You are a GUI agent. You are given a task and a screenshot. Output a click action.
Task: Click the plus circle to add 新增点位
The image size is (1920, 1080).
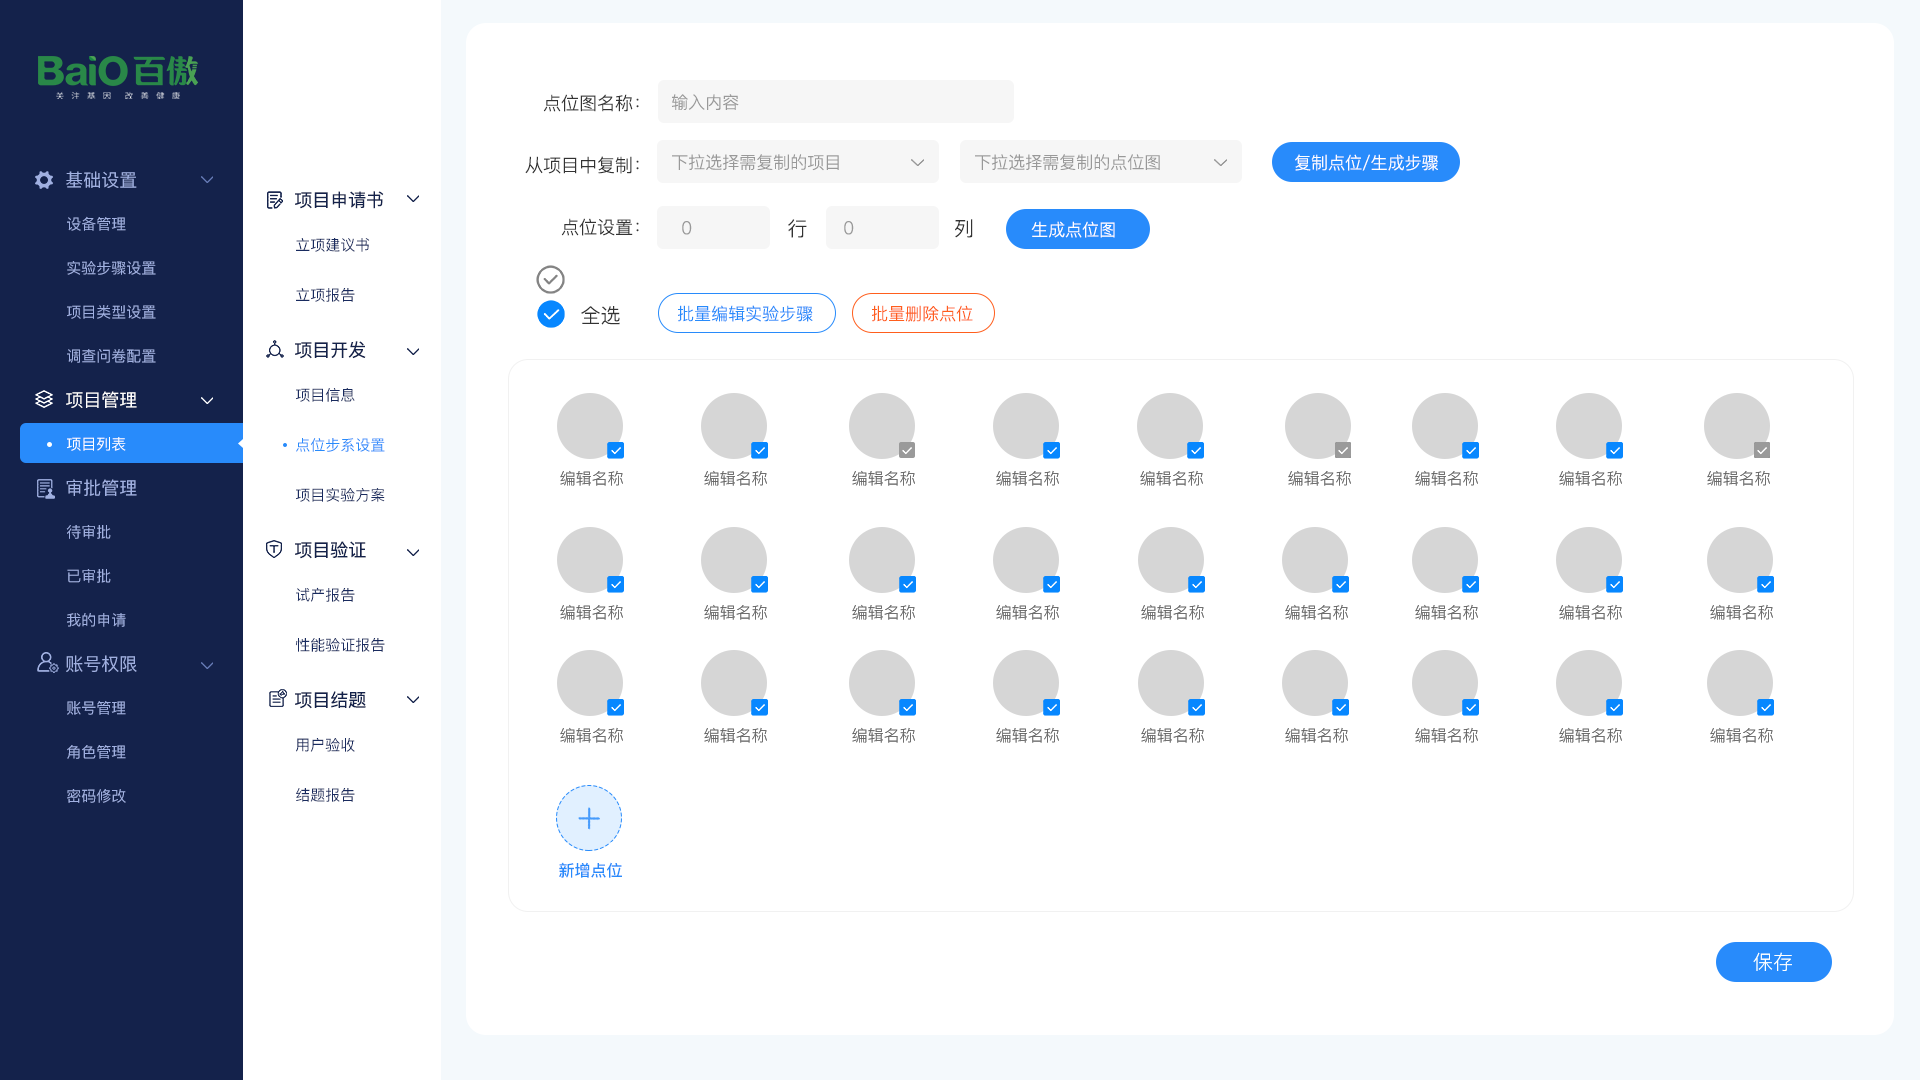[x=589, y=818]
